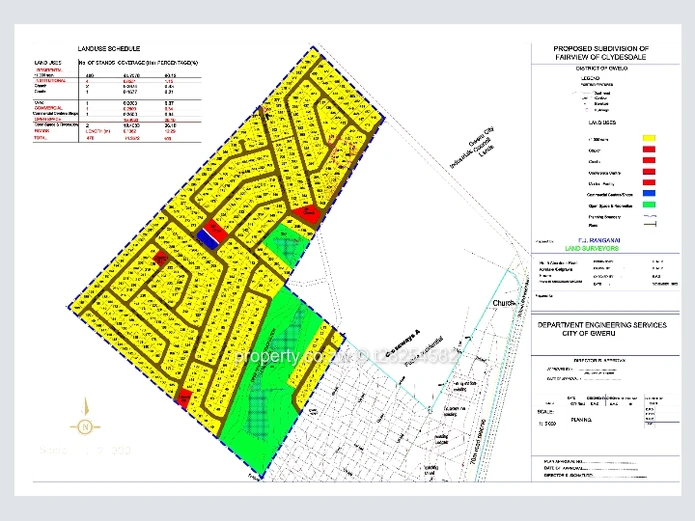Click the 'LAND USES' schedule column header
The width and height of the screenshot is (695, 521).
(x=48, y=63)
